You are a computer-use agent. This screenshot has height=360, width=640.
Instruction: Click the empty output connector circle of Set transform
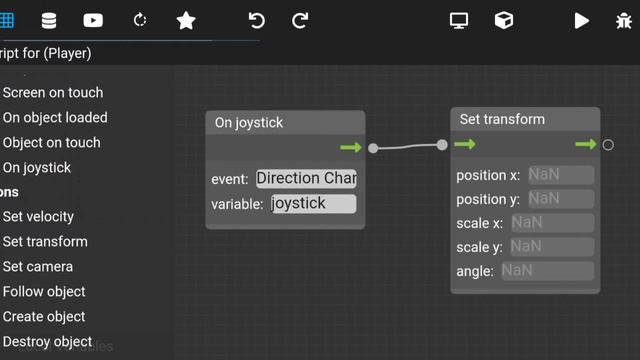[x=608, y=145]
